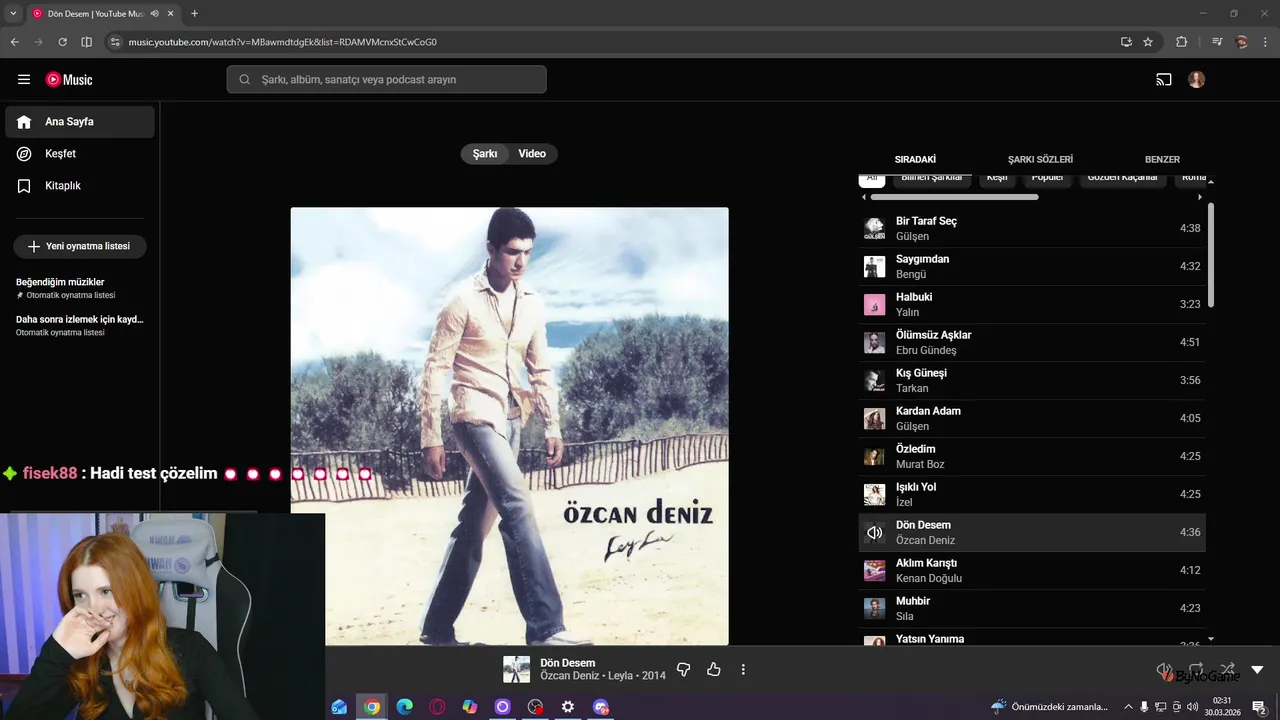
Task: Open Settings gear from the taskbar
Action: [x=568, y=707]
